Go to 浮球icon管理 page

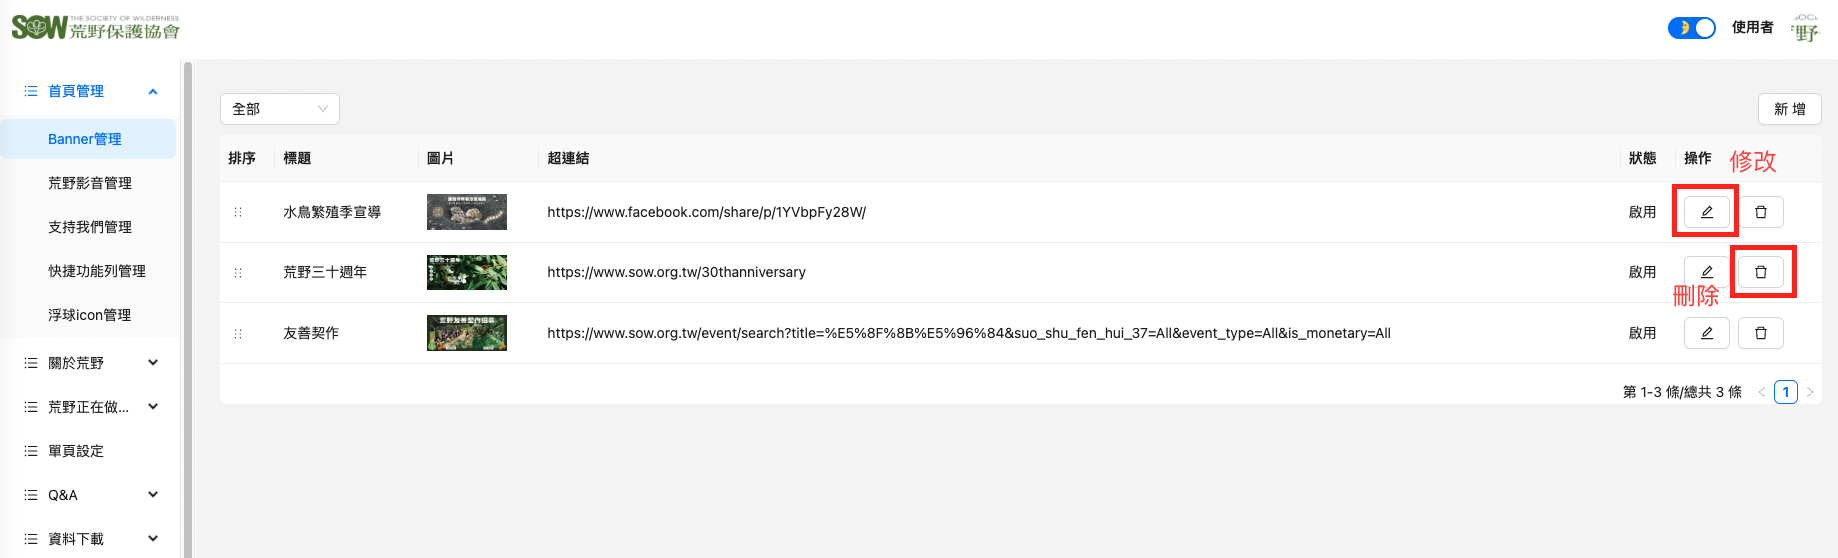[x=90, y=315]
